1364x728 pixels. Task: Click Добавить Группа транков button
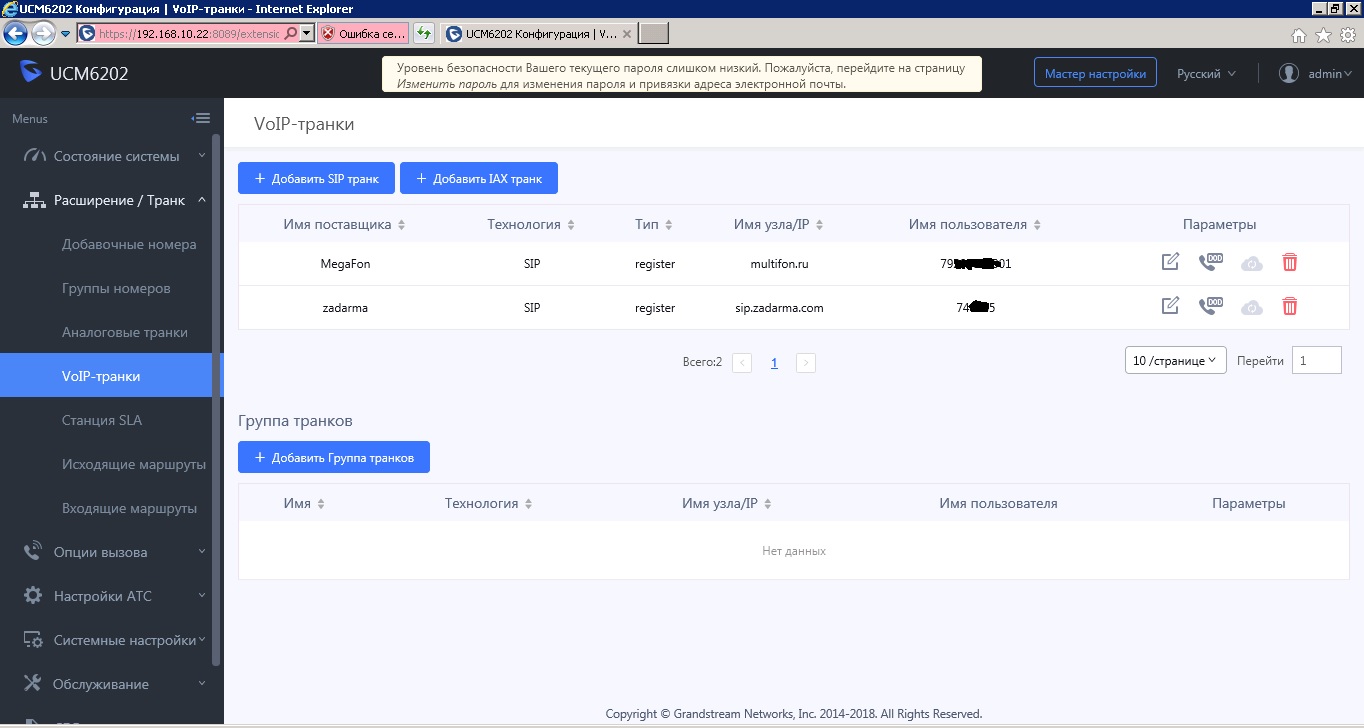click(x=334, y=457)
